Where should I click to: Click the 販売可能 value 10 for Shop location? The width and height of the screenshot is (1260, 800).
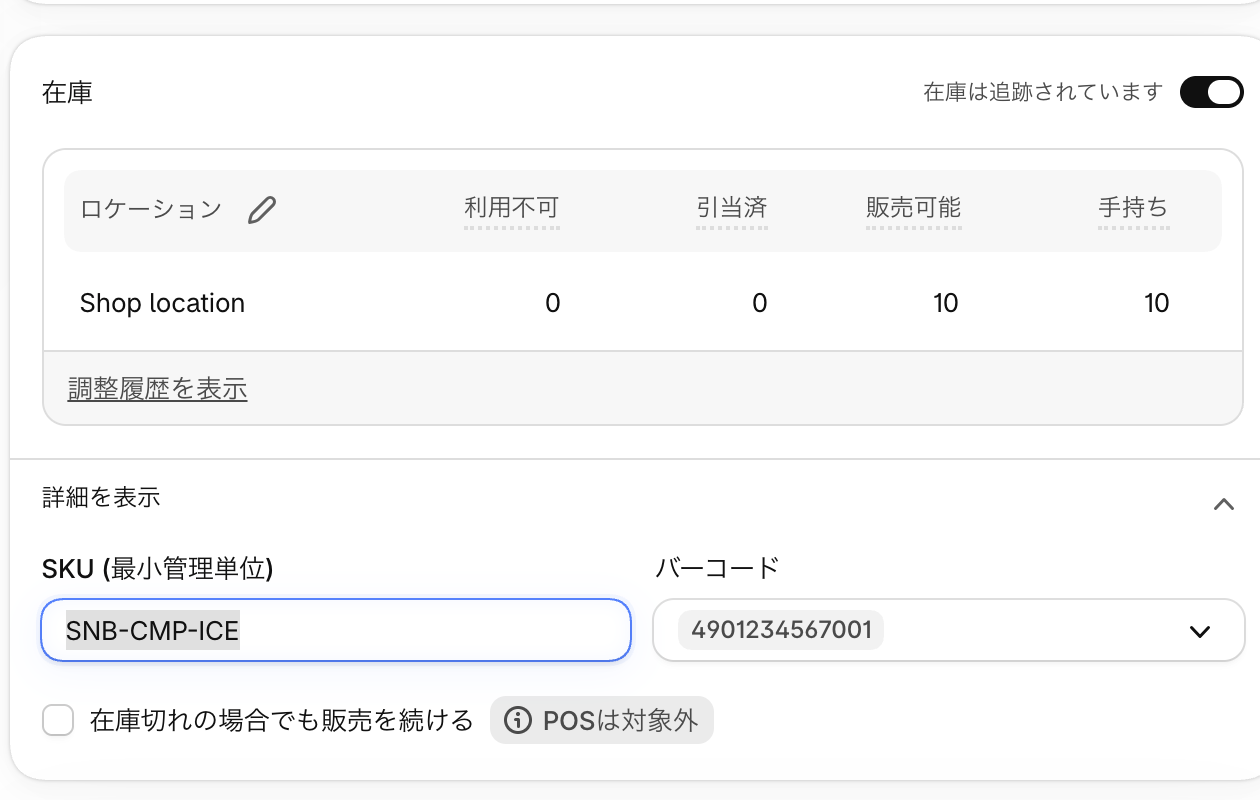946,303
